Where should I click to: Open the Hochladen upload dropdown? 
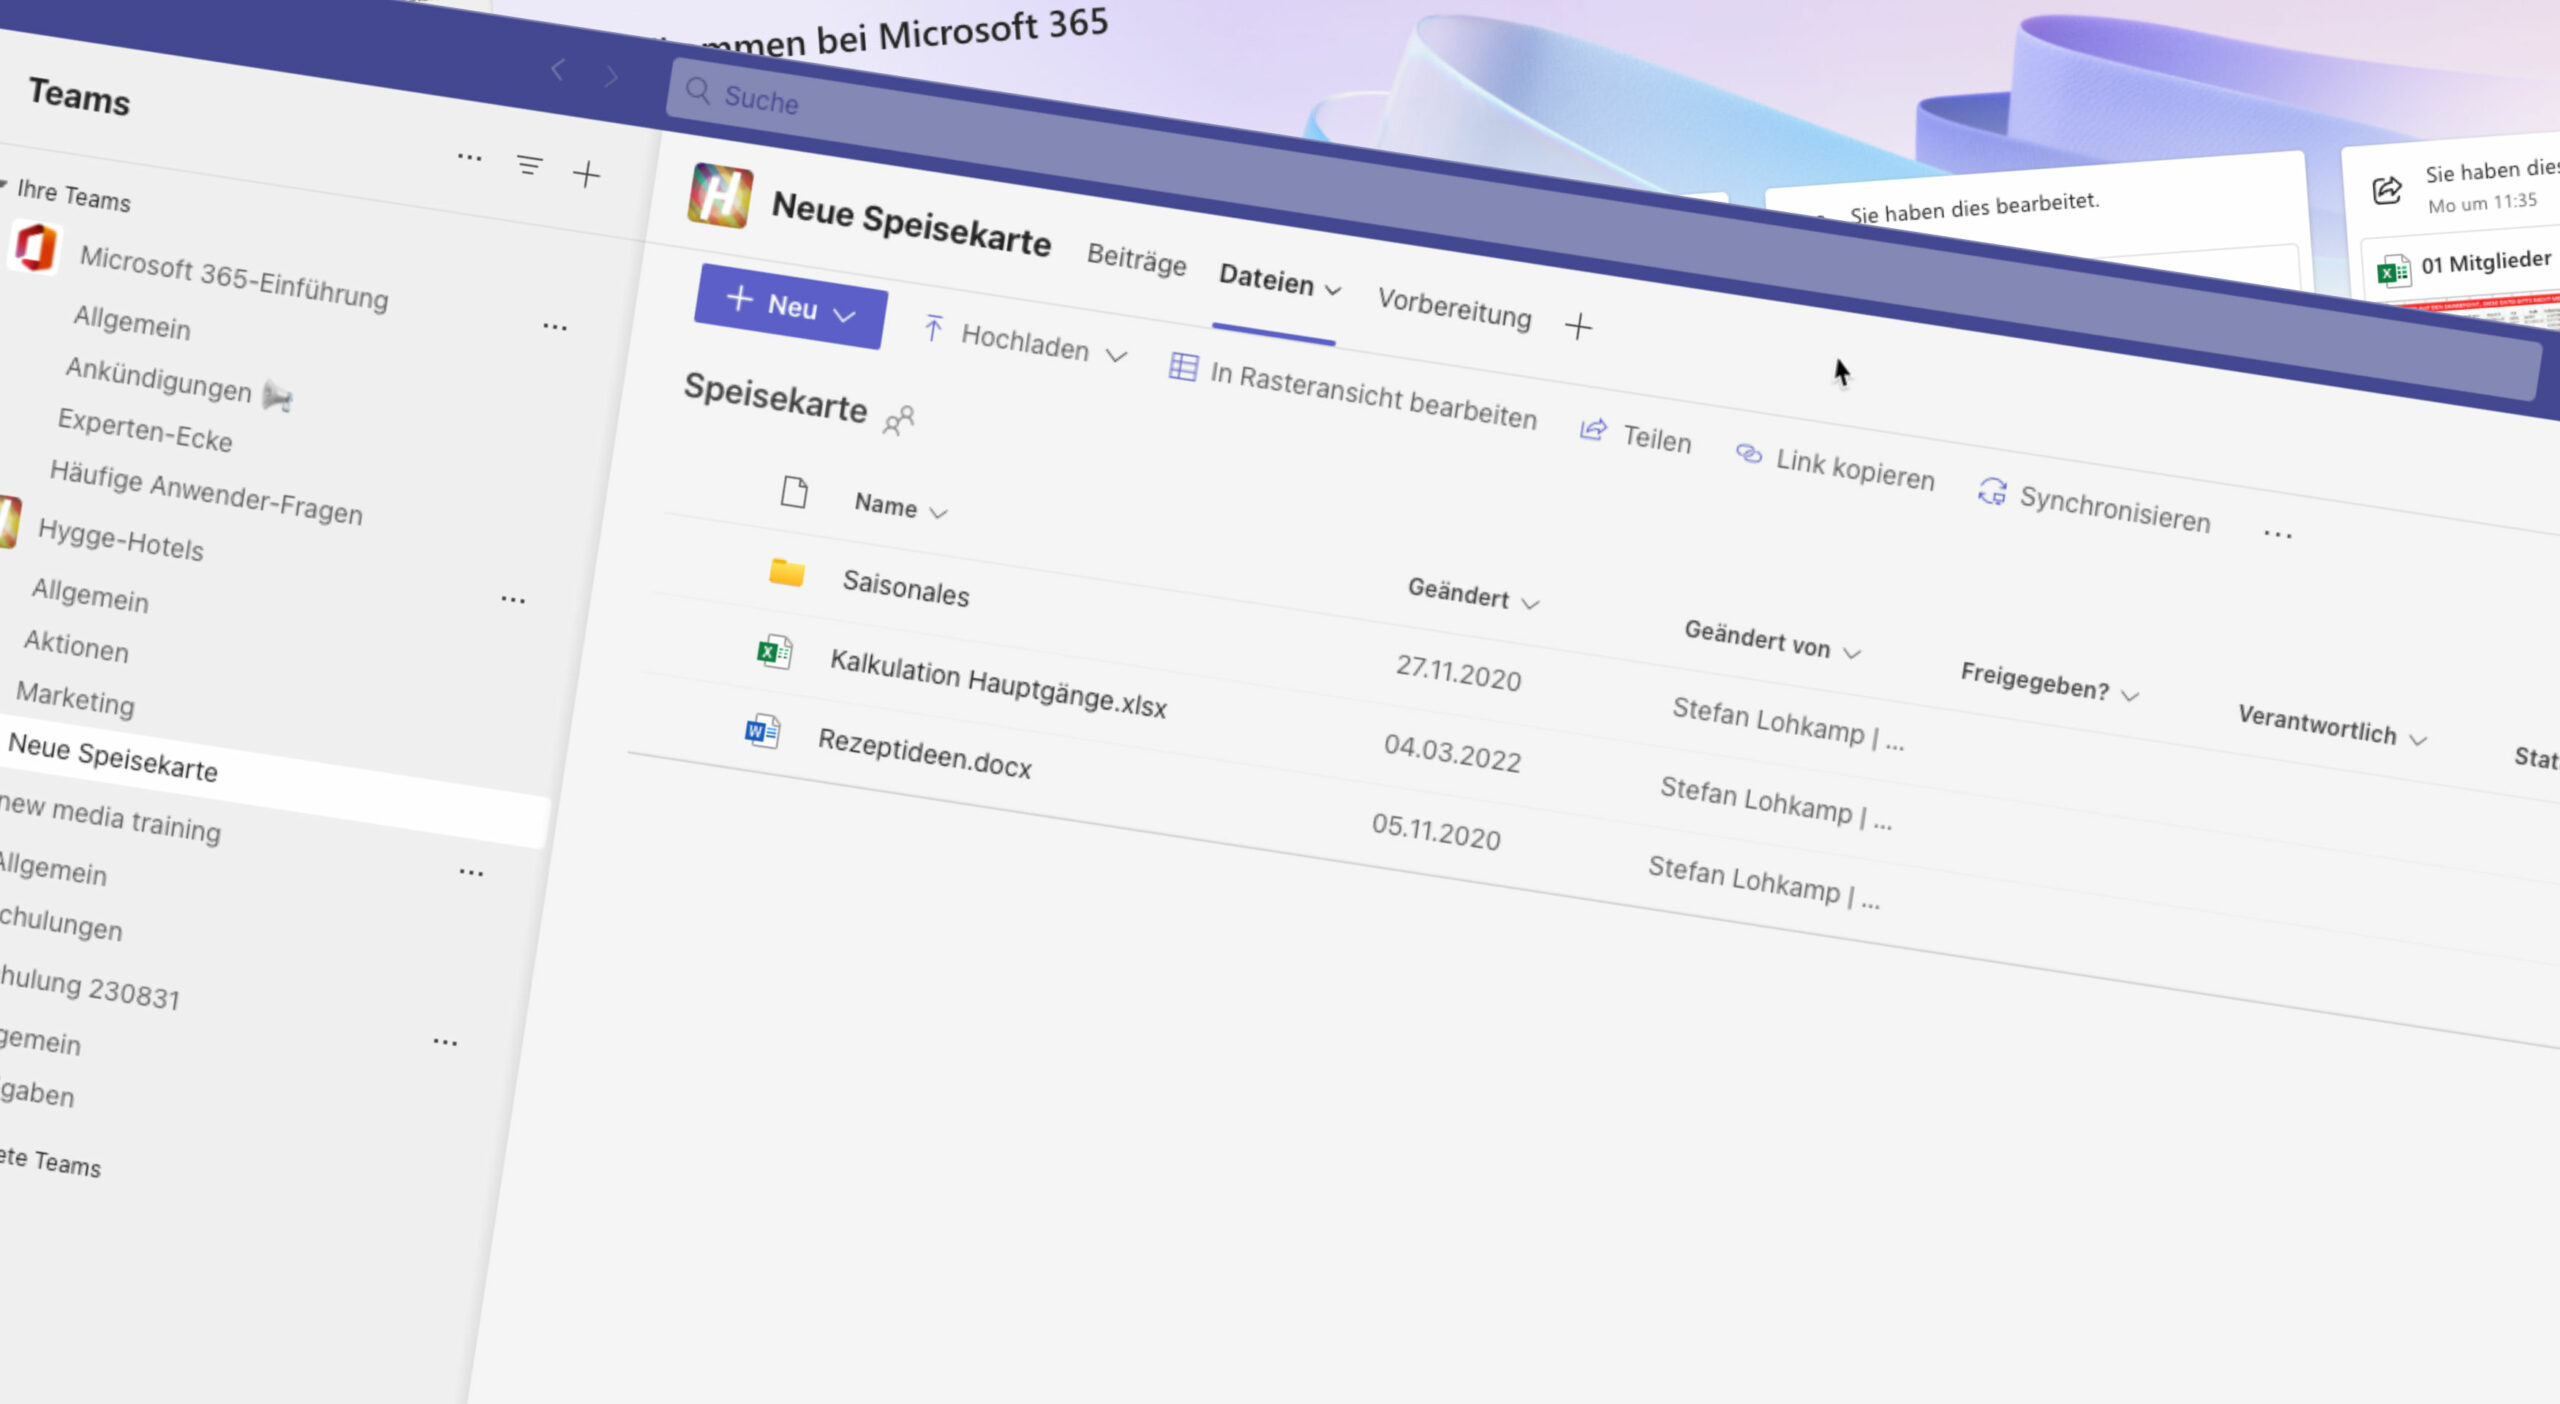[x=1025, y=343]
